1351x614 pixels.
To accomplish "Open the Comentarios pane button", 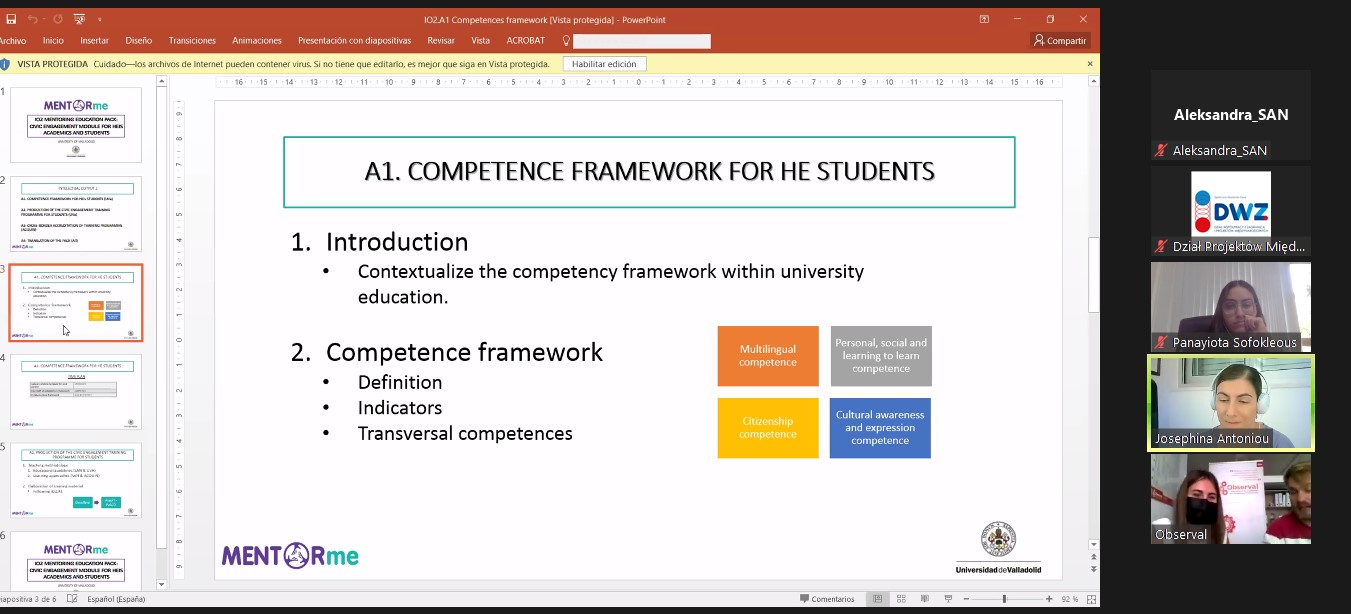I will tap(827, 599).
